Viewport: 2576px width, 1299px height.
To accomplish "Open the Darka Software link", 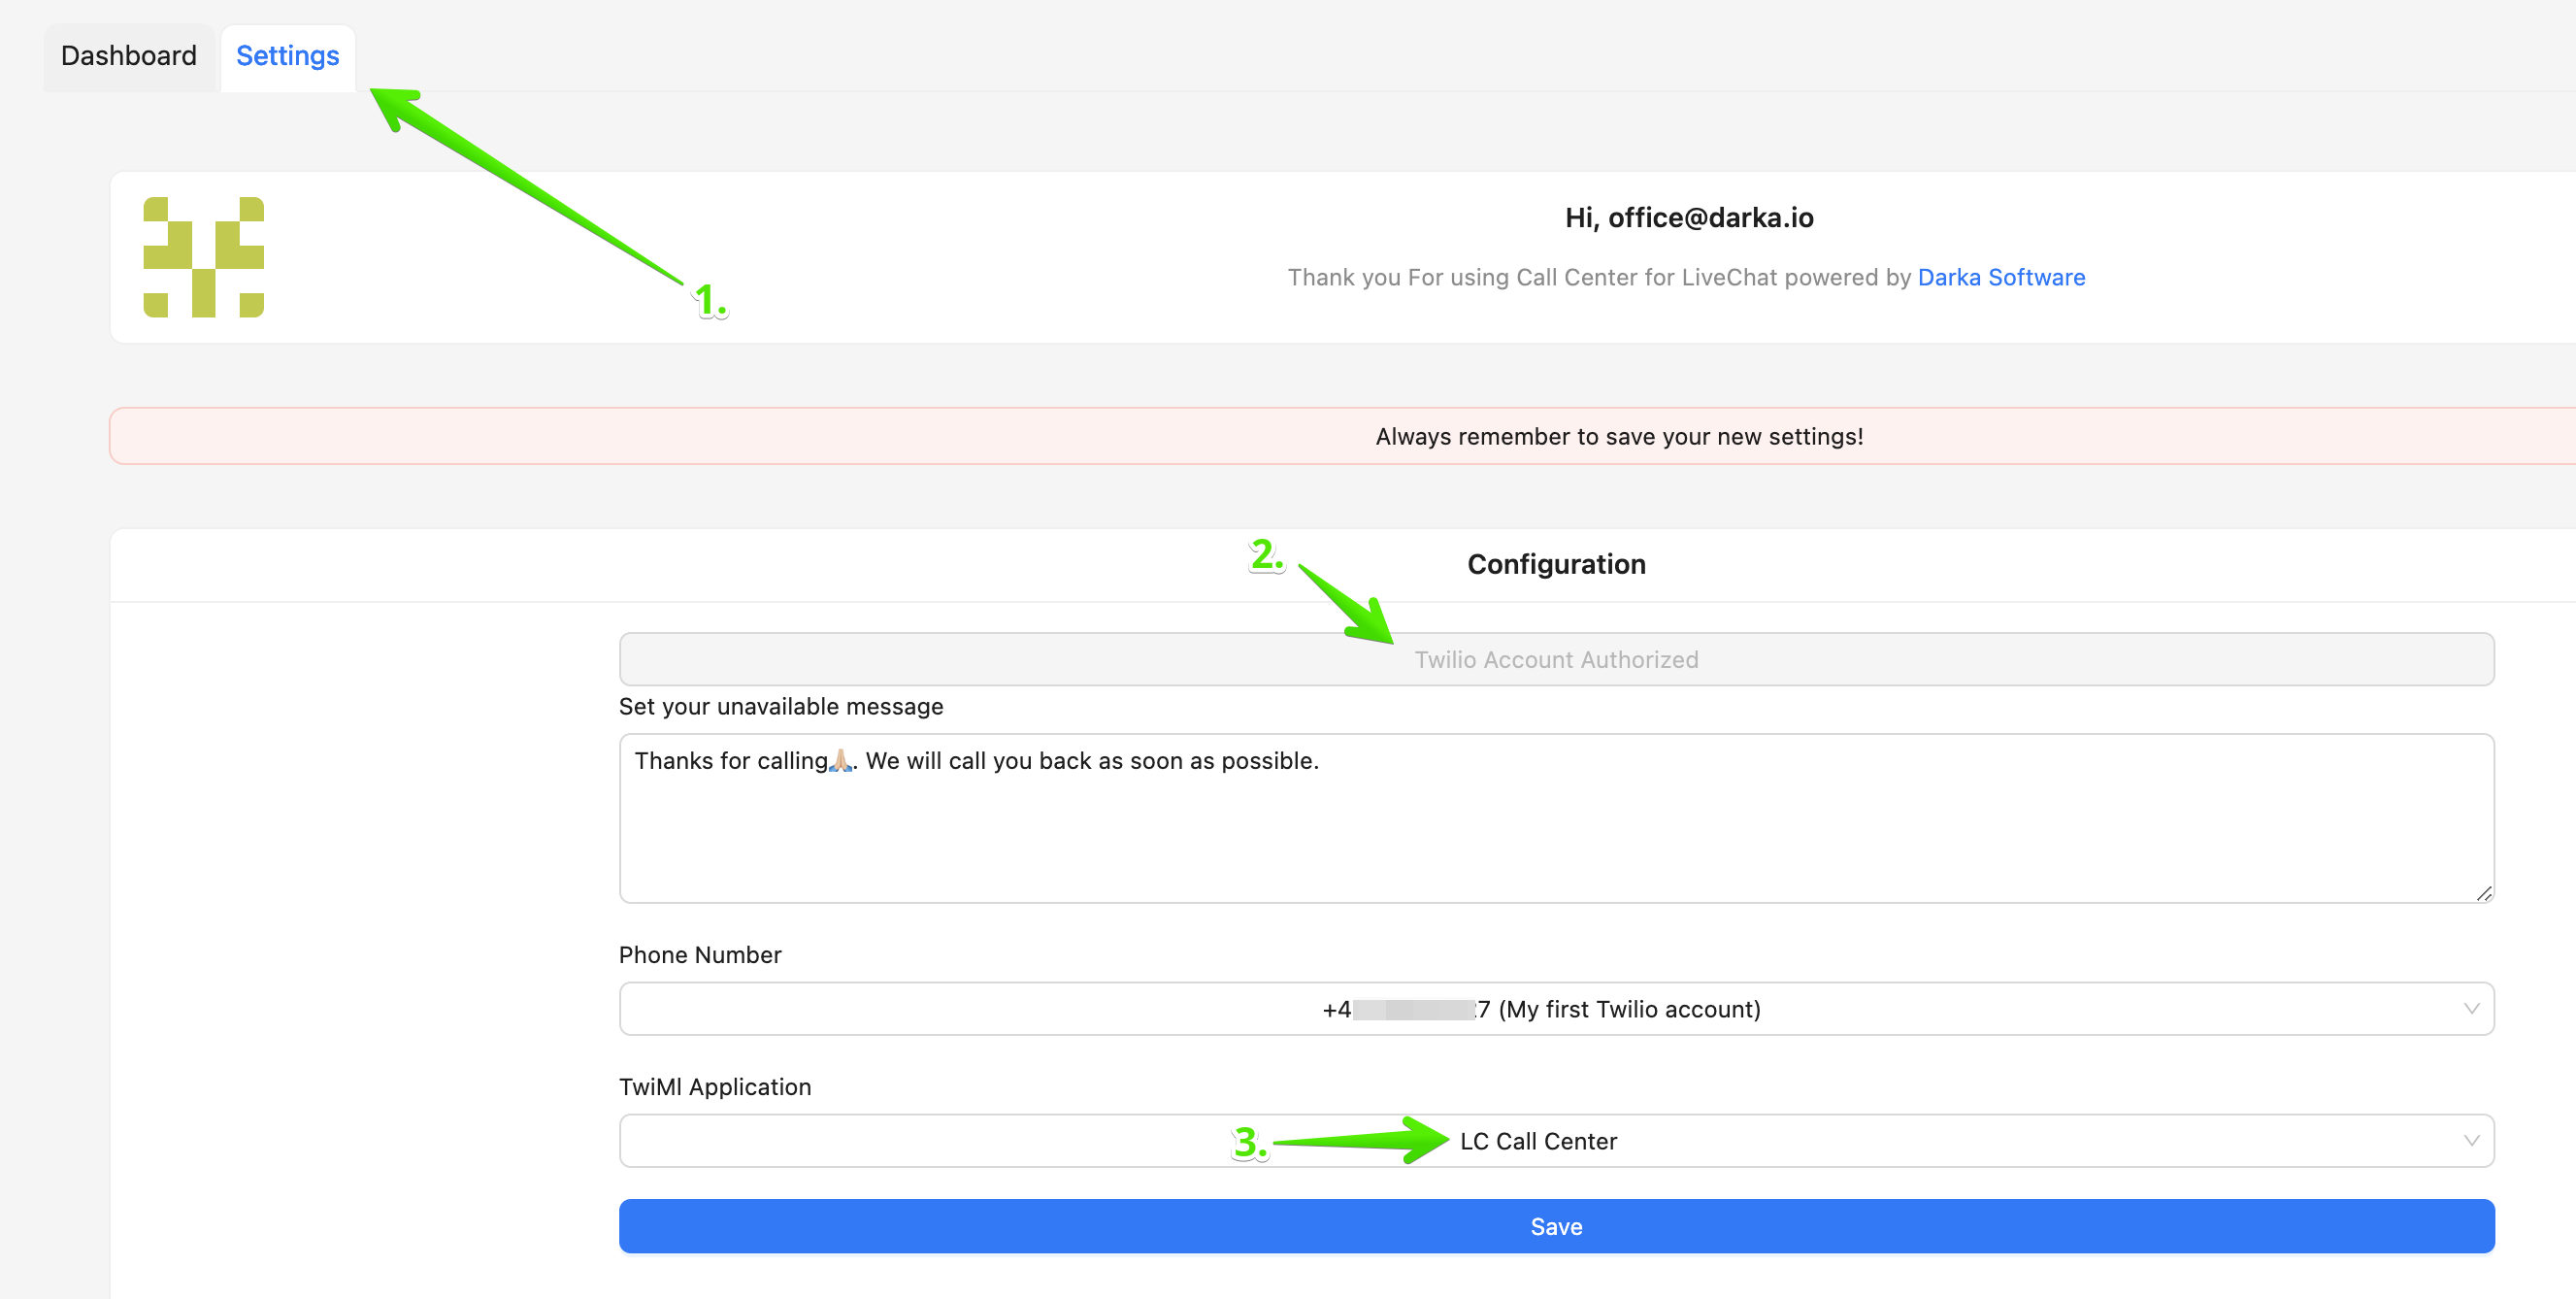I will tap(2001, 277).
